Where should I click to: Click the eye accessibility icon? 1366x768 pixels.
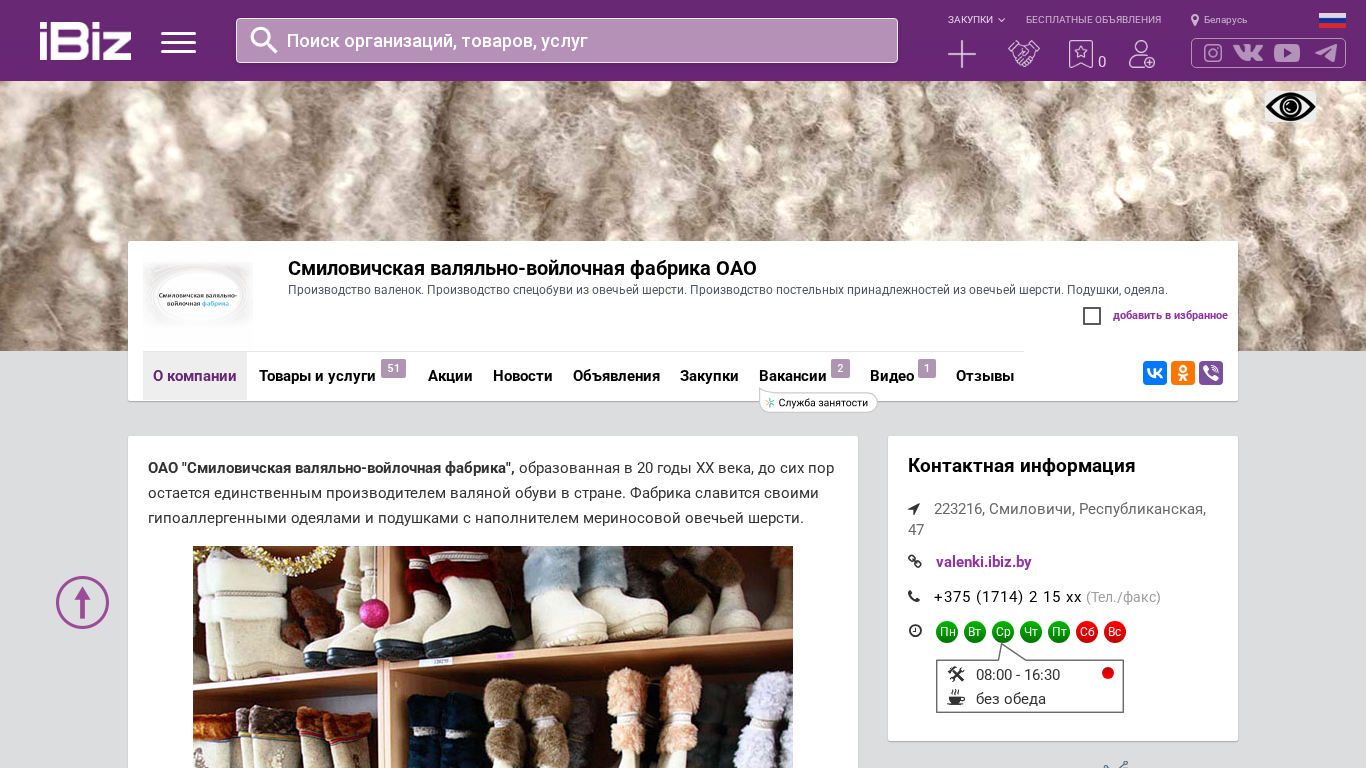[x=1290, y=107]
